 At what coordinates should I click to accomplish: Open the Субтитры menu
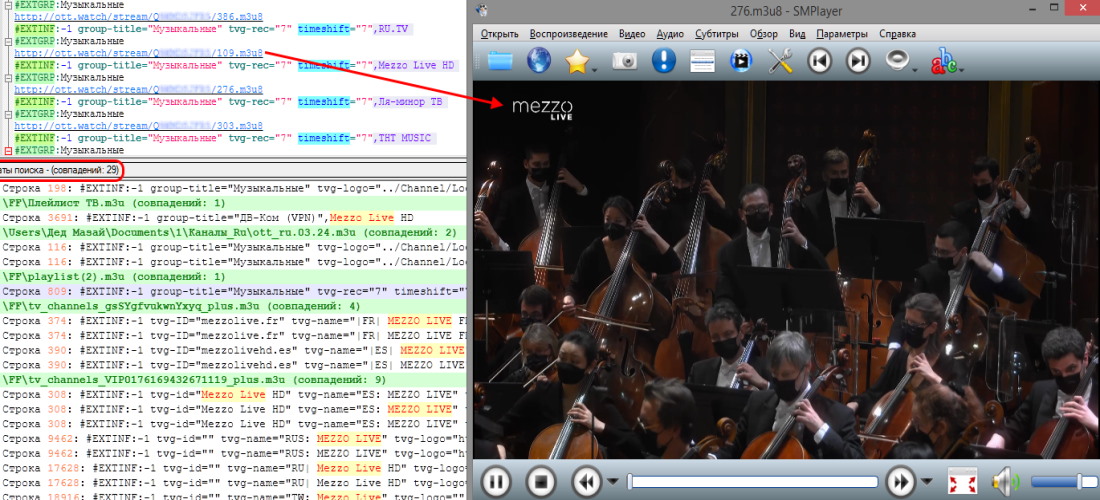tap(716, 34)
